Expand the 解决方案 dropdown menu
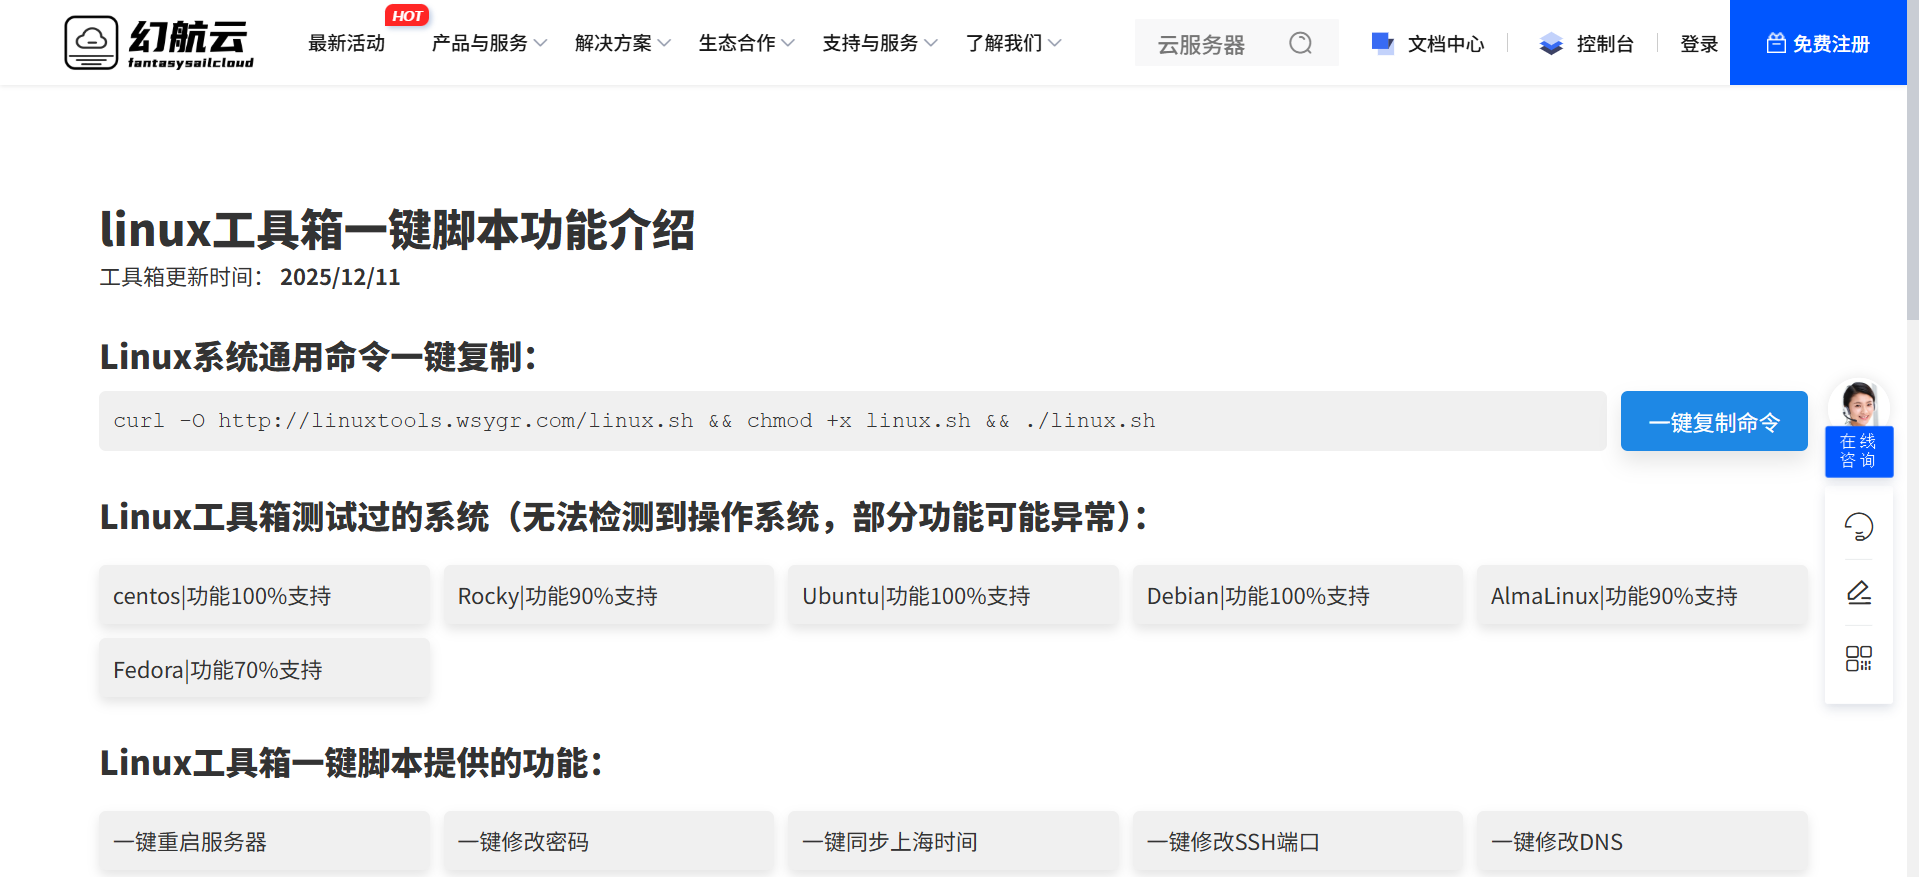Viewport: 1919px width, 877px height. point(622,43)
